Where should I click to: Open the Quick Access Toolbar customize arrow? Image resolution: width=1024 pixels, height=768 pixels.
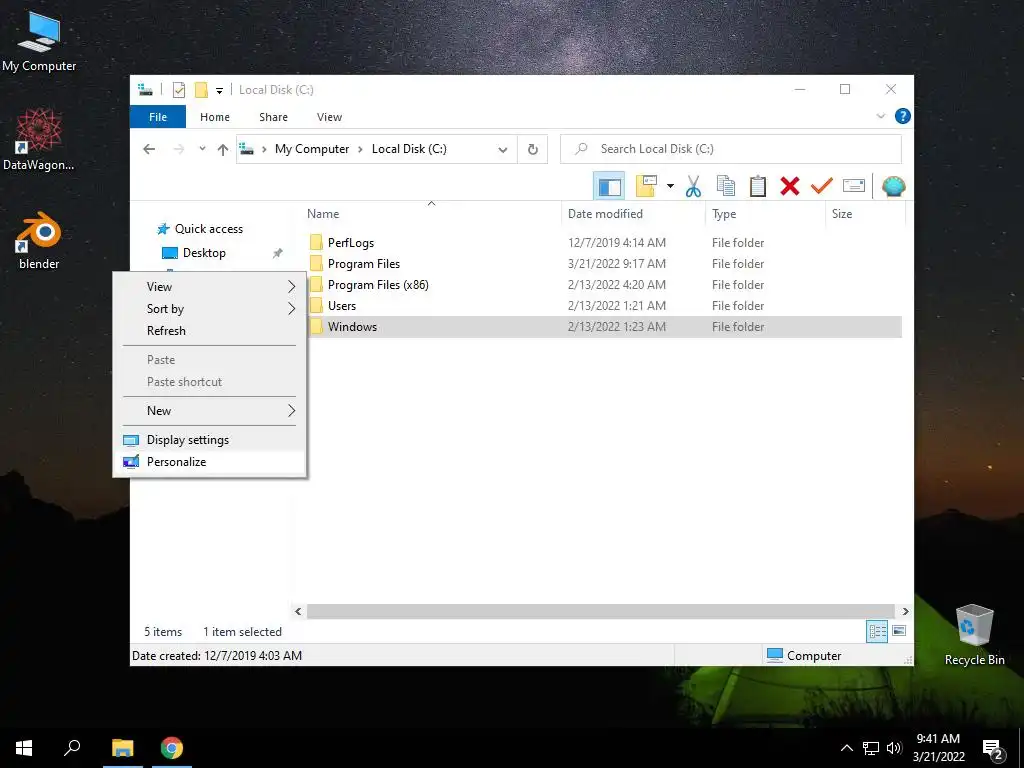point(219,91)
